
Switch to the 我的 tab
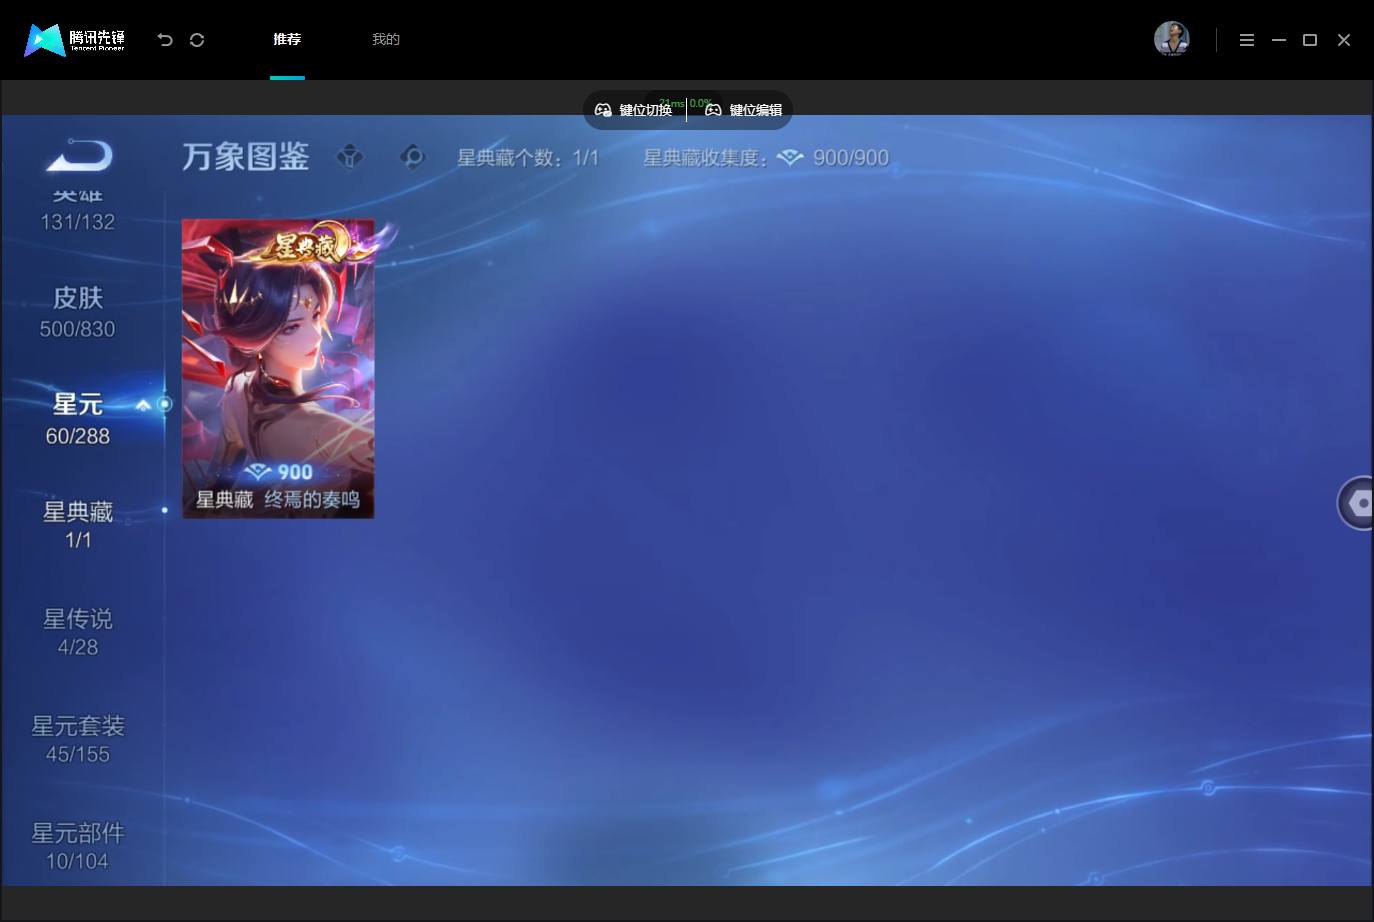point(386,40)
